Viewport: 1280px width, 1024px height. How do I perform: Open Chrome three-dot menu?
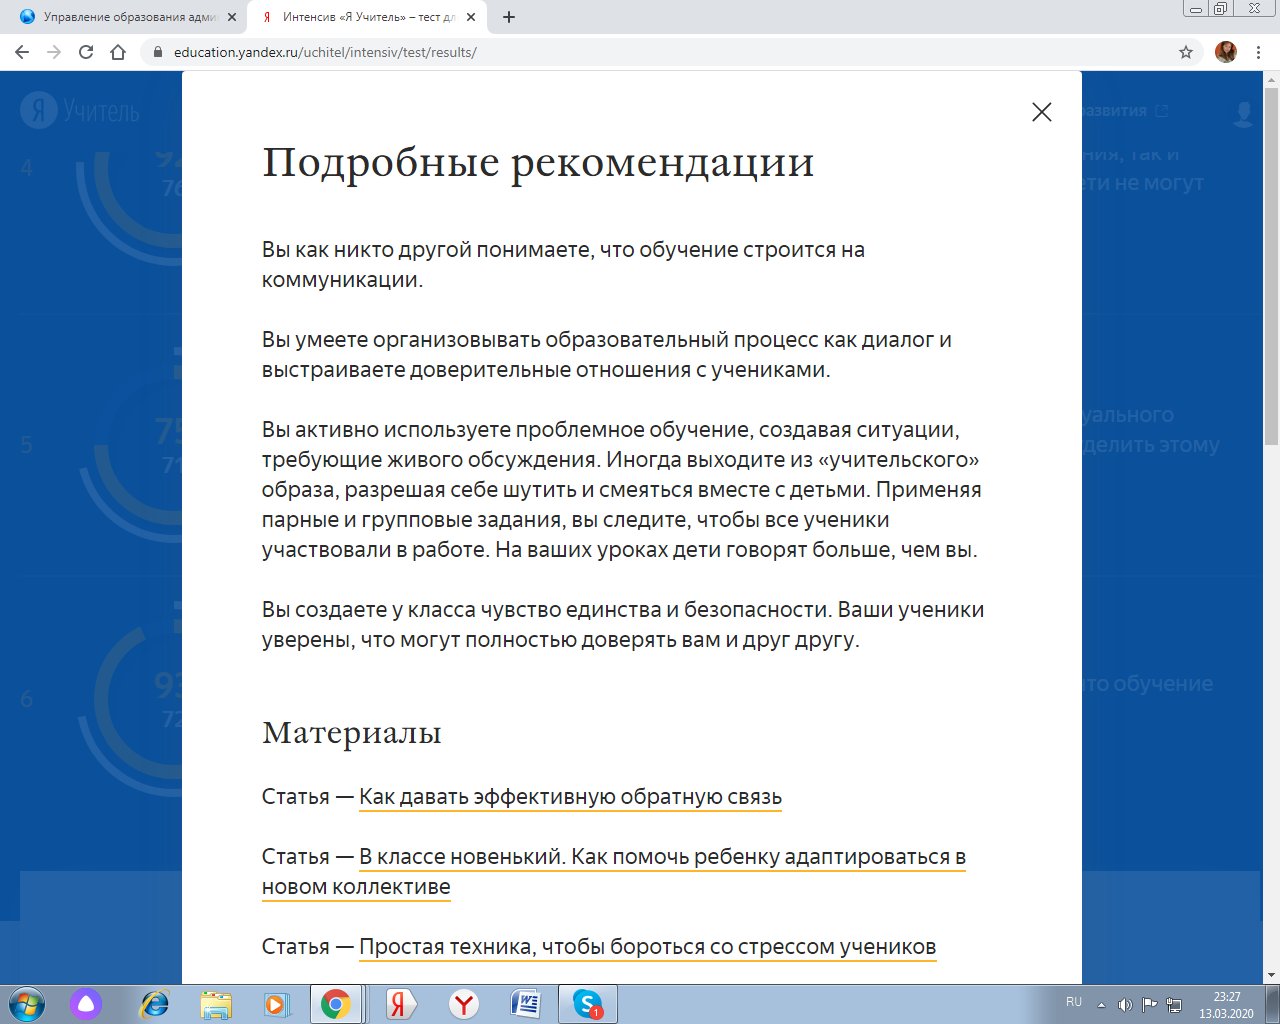(x=1259, y=52)
